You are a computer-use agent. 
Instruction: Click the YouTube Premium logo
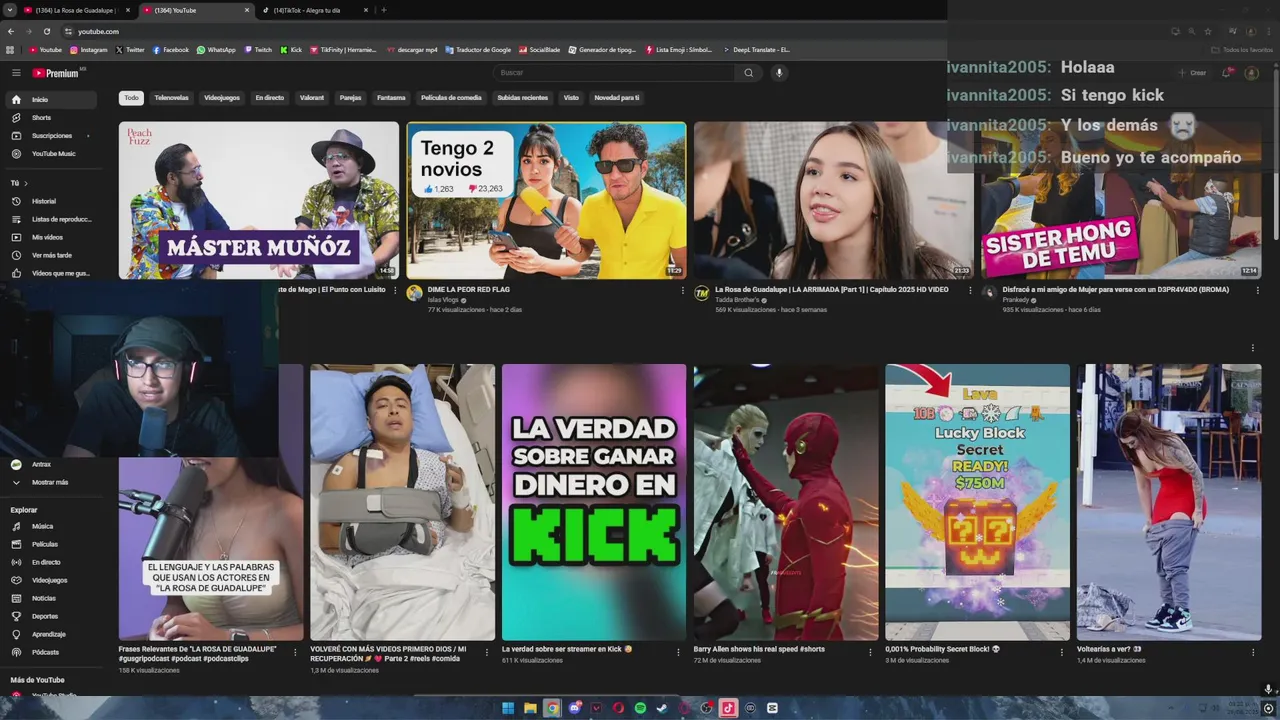pyautogui.click(x=57, y=73)
